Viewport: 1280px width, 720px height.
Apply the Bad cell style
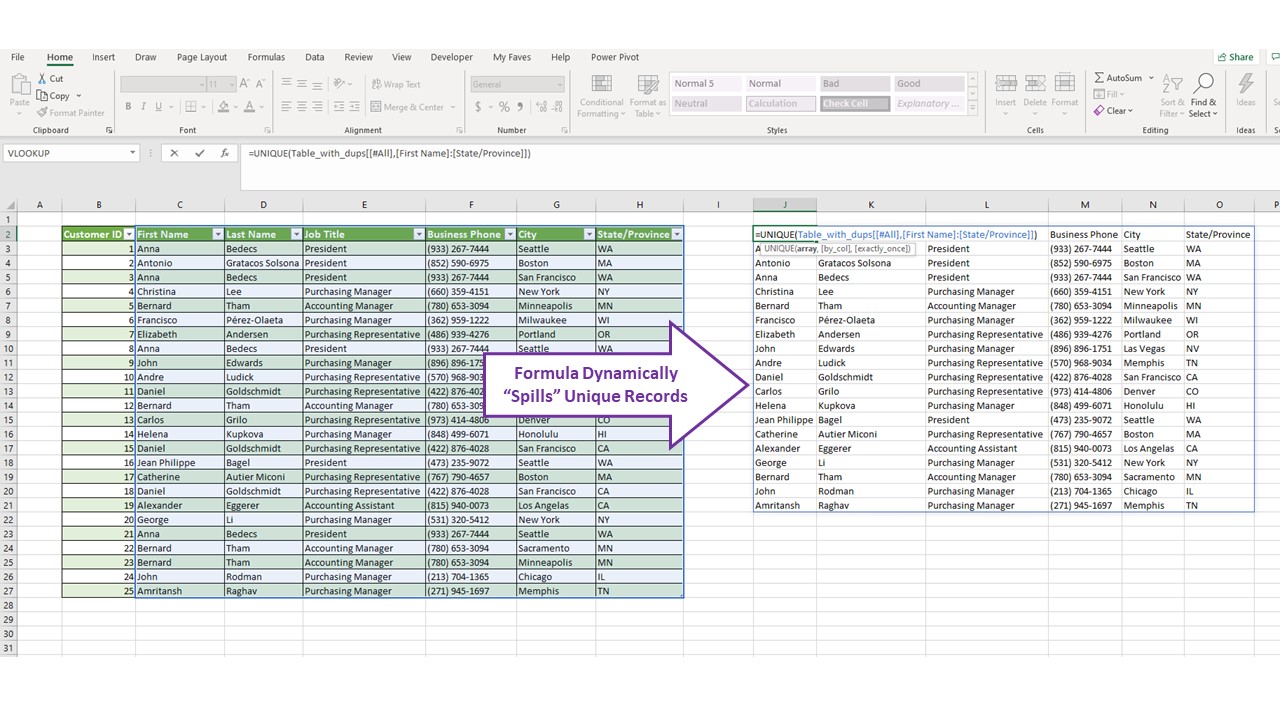pyautogui.click(x=855, y=84)
